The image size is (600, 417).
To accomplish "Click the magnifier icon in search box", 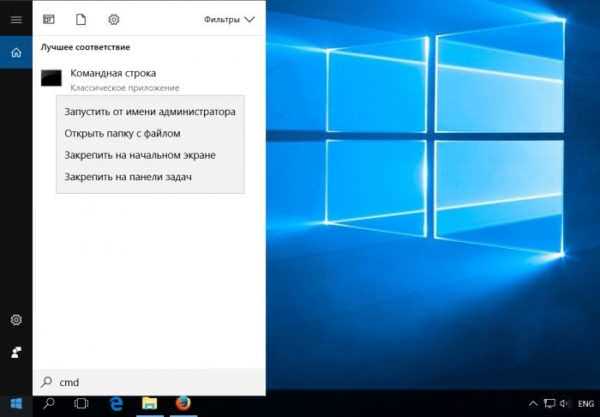I will click(x=46, y=381).
